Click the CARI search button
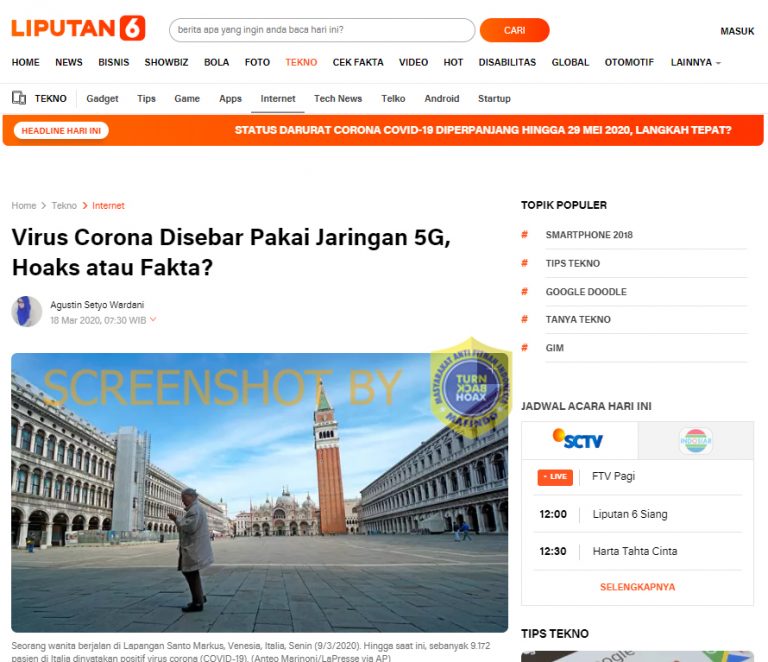This screenshot has height=662, width=768. coord(514,30)
